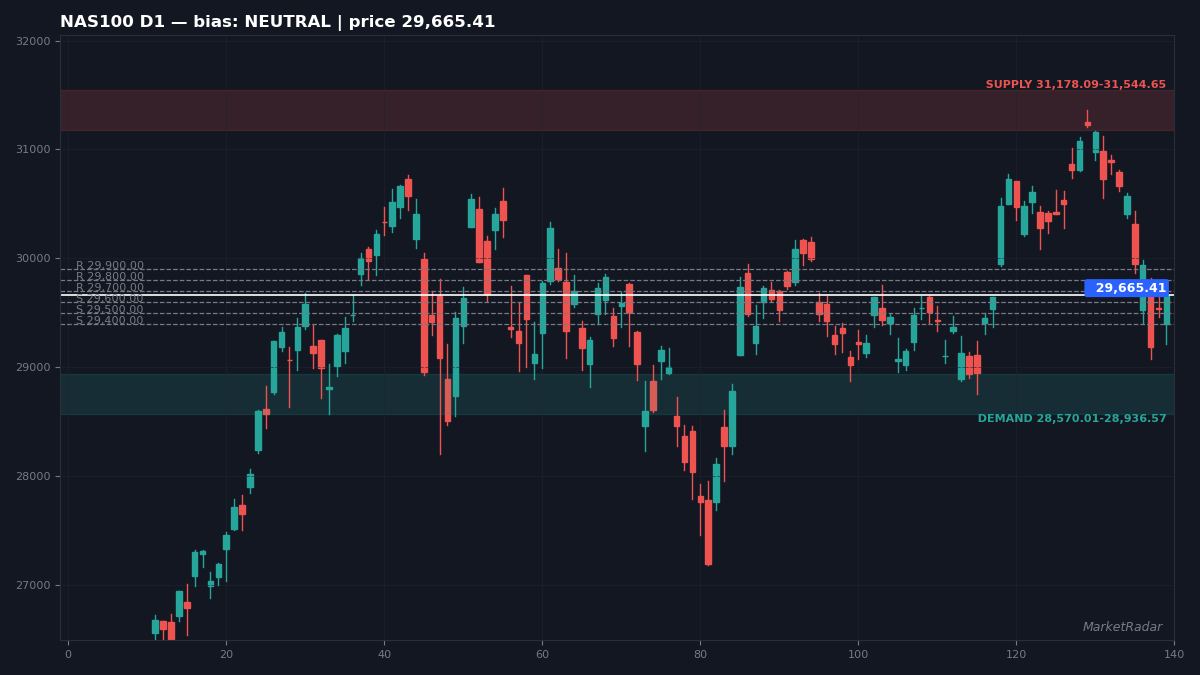Click the teal demand zone band

point(617,394)
